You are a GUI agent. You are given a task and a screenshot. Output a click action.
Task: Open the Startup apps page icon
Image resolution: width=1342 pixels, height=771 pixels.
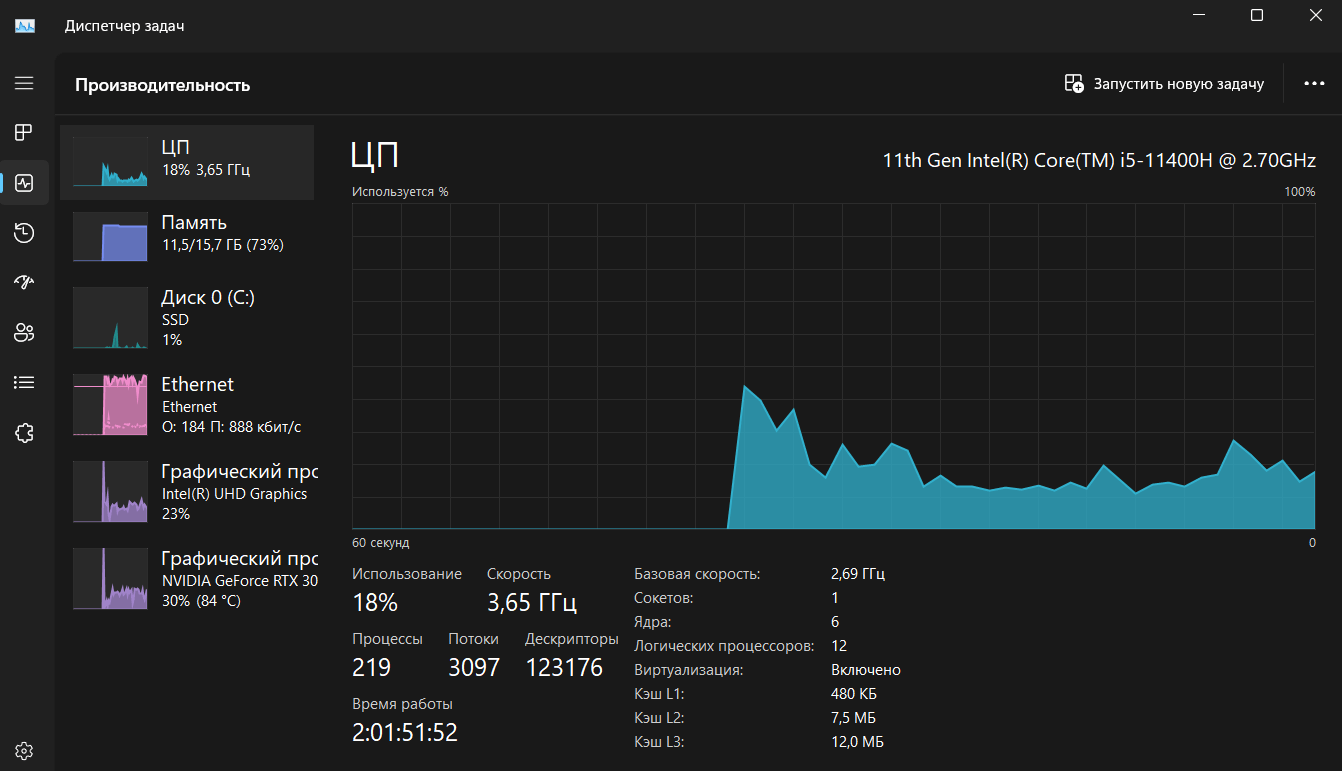click(x=24, y=282)
